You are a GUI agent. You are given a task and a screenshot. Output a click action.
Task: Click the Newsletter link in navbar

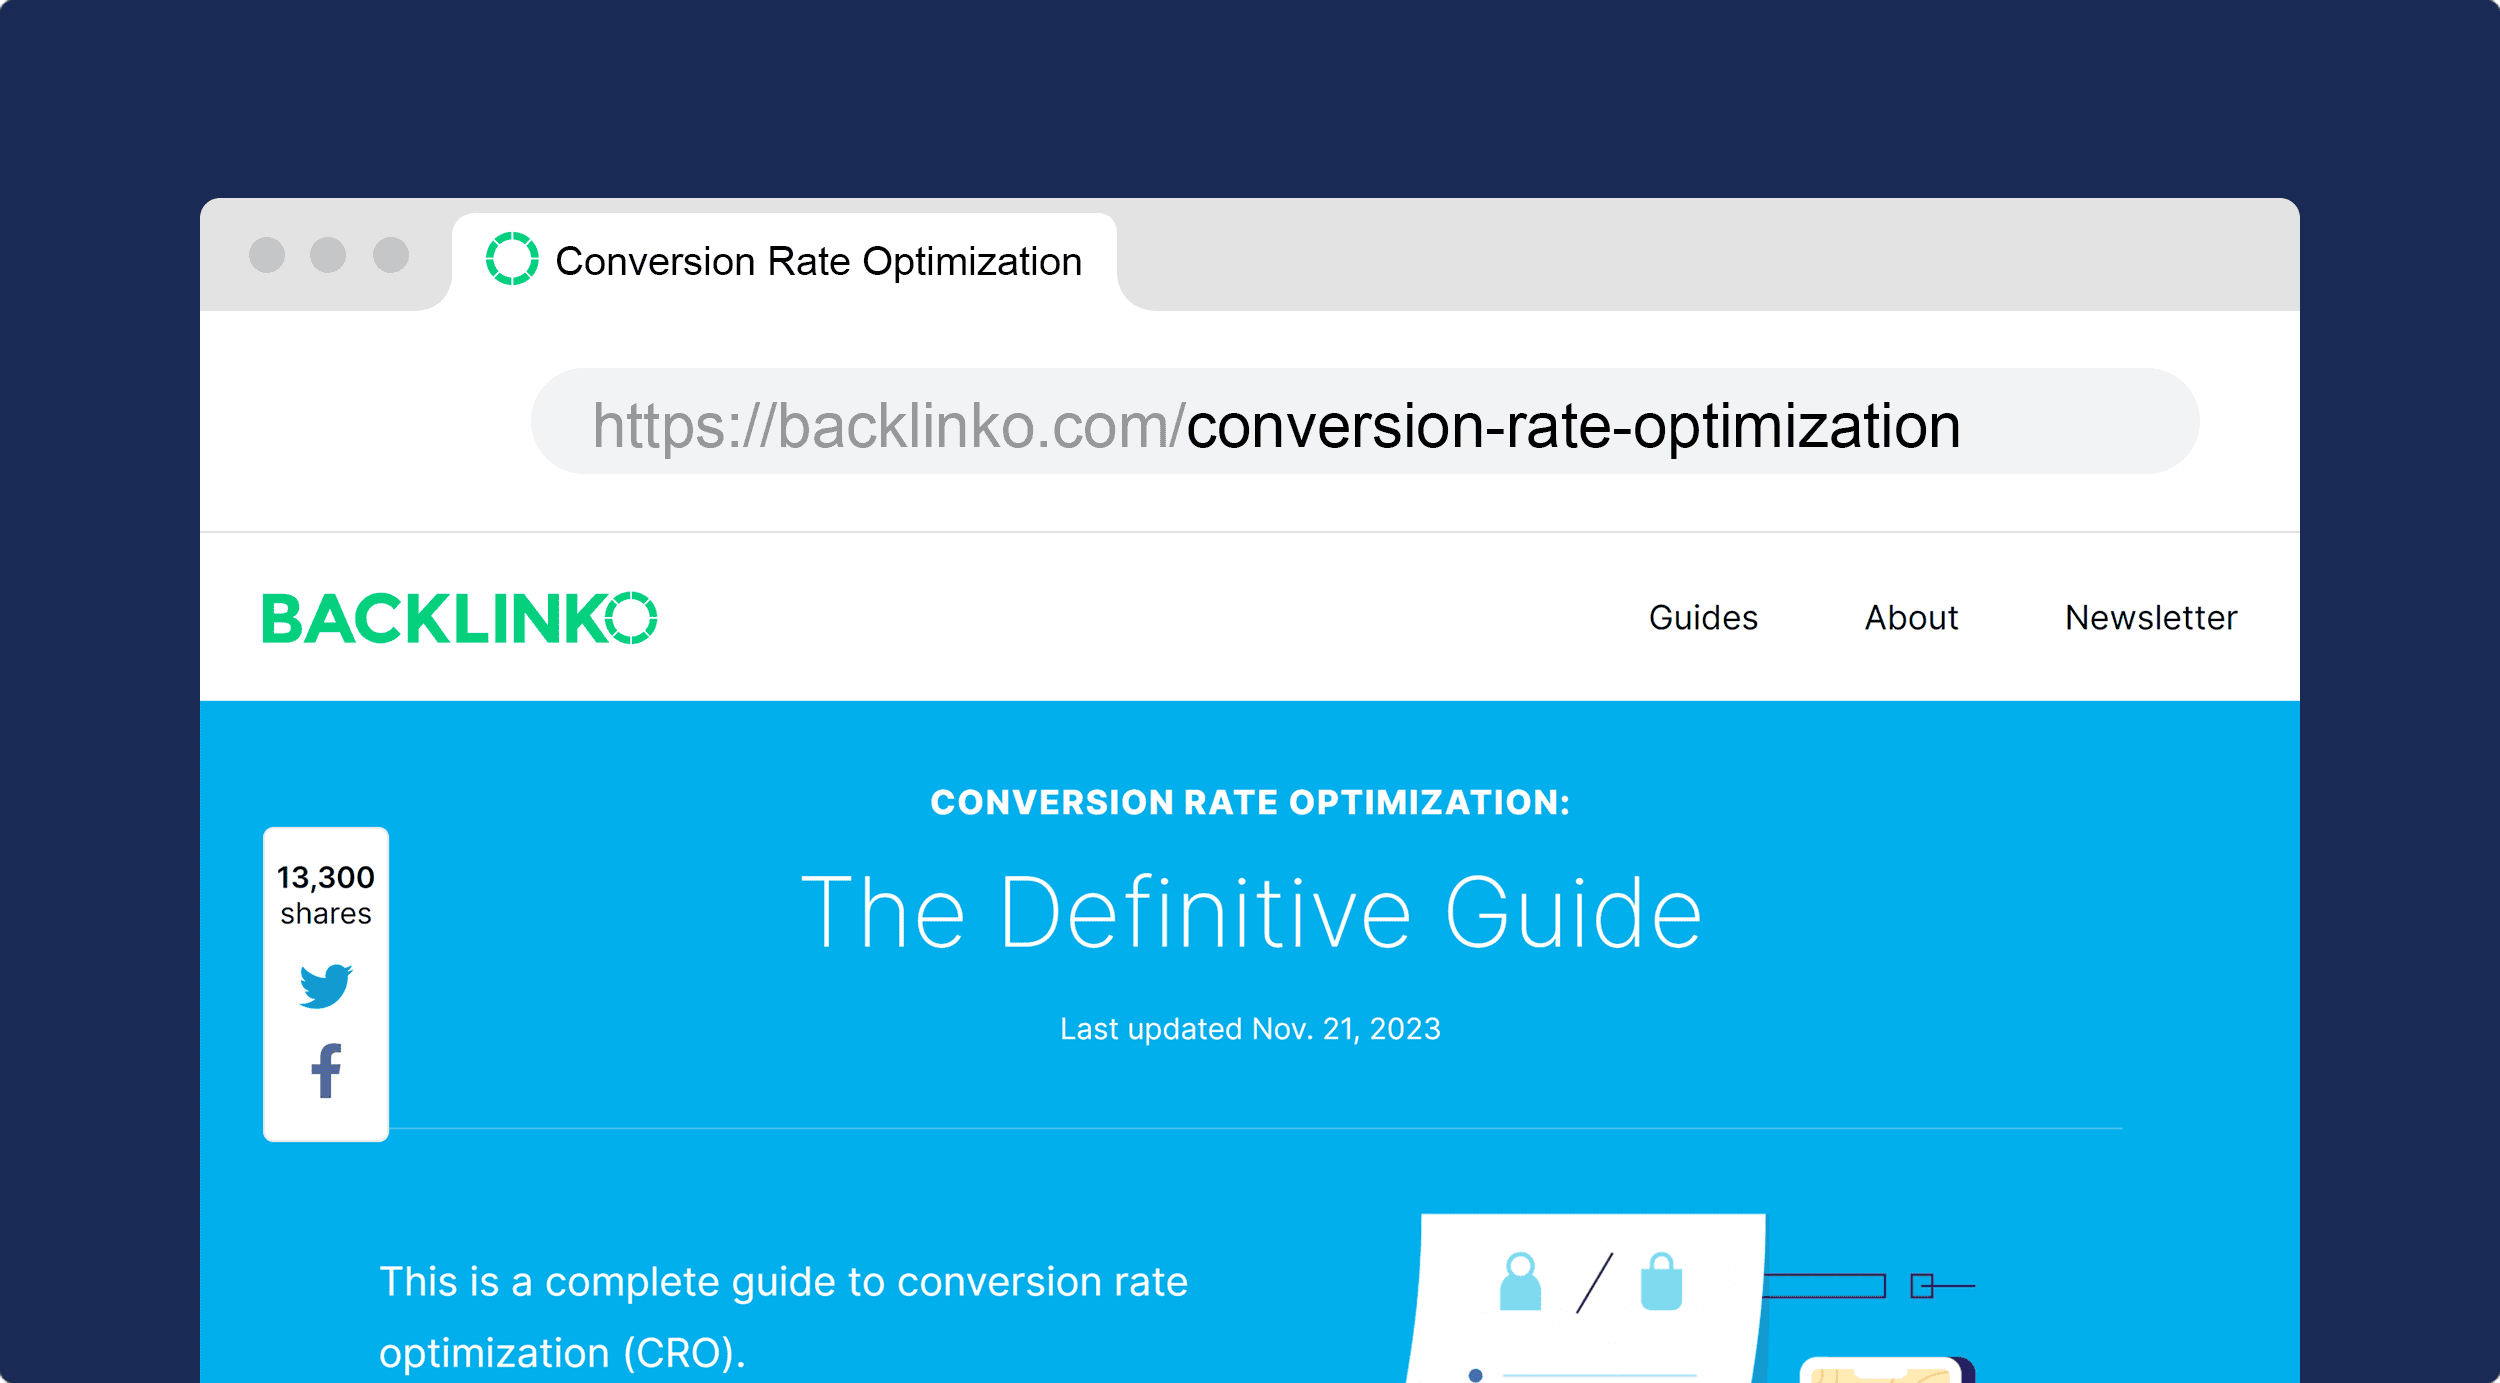pos(2149,617)
